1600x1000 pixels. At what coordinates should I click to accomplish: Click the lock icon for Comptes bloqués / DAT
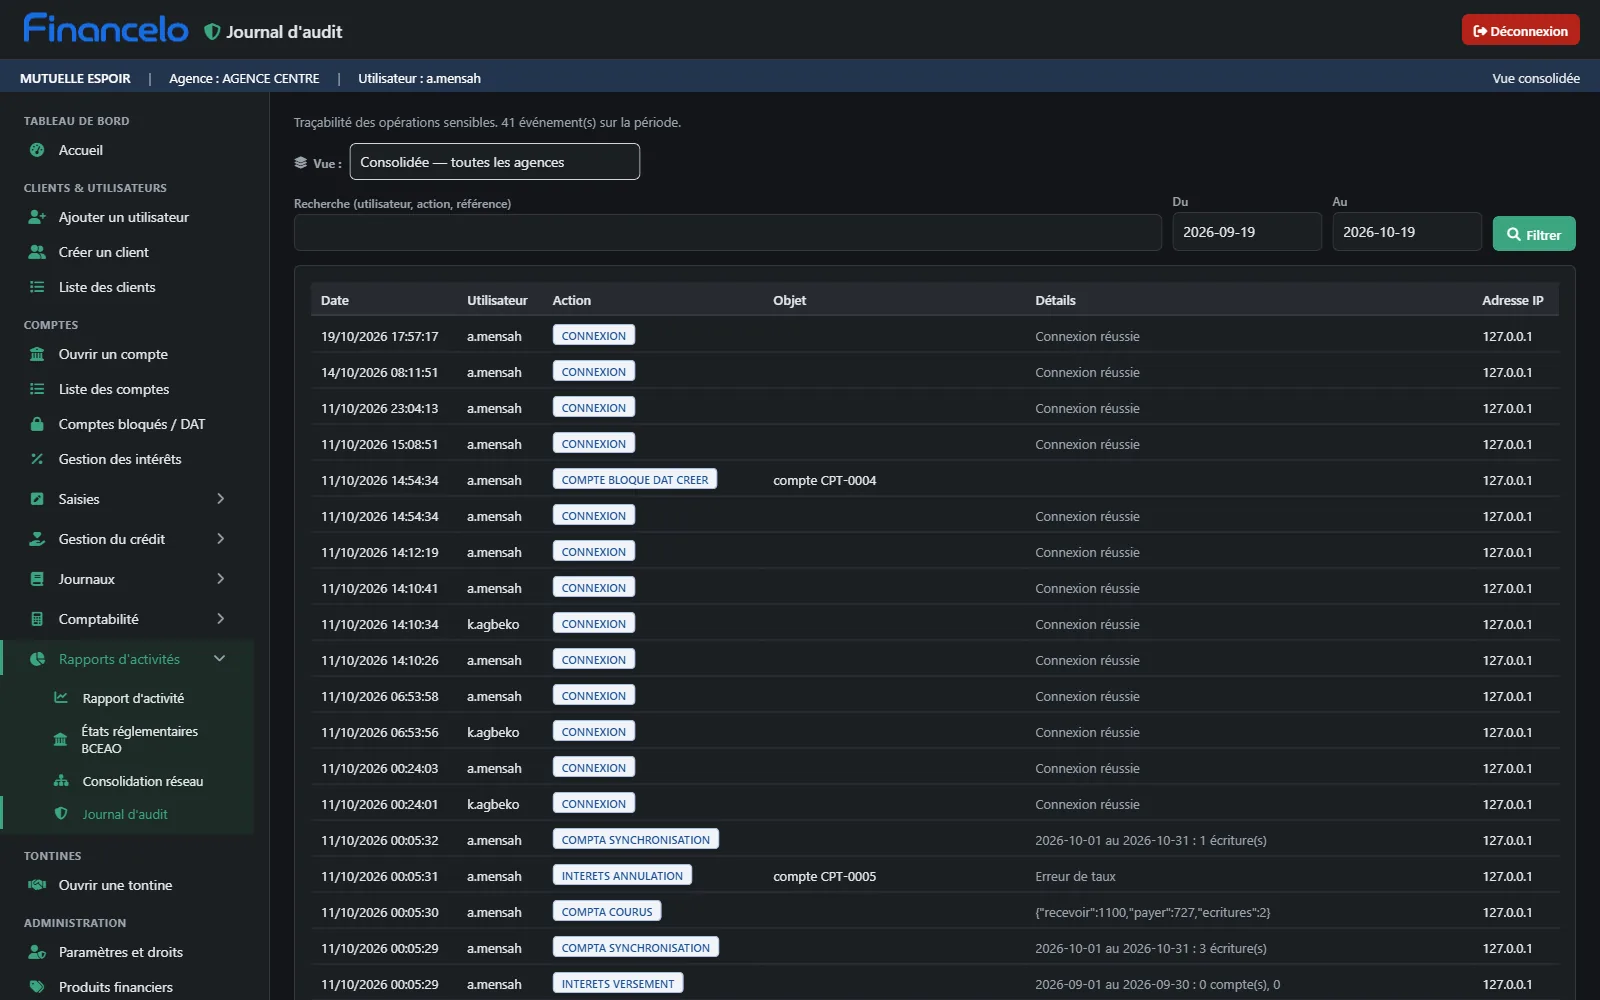pos(37,424)
